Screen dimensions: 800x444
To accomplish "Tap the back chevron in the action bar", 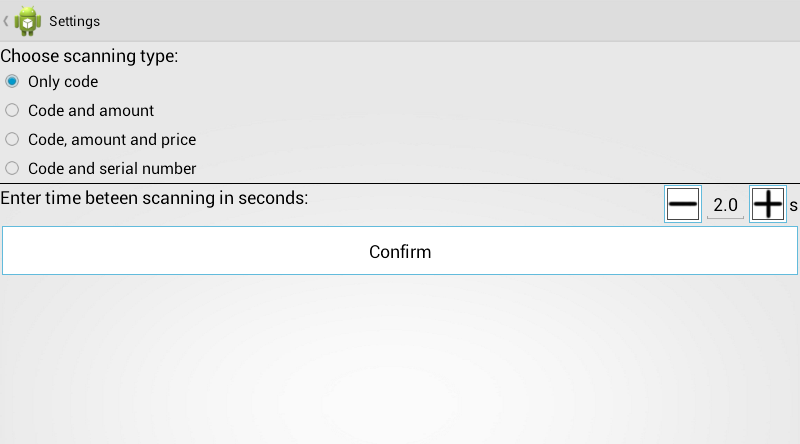I will coord(6,20).
